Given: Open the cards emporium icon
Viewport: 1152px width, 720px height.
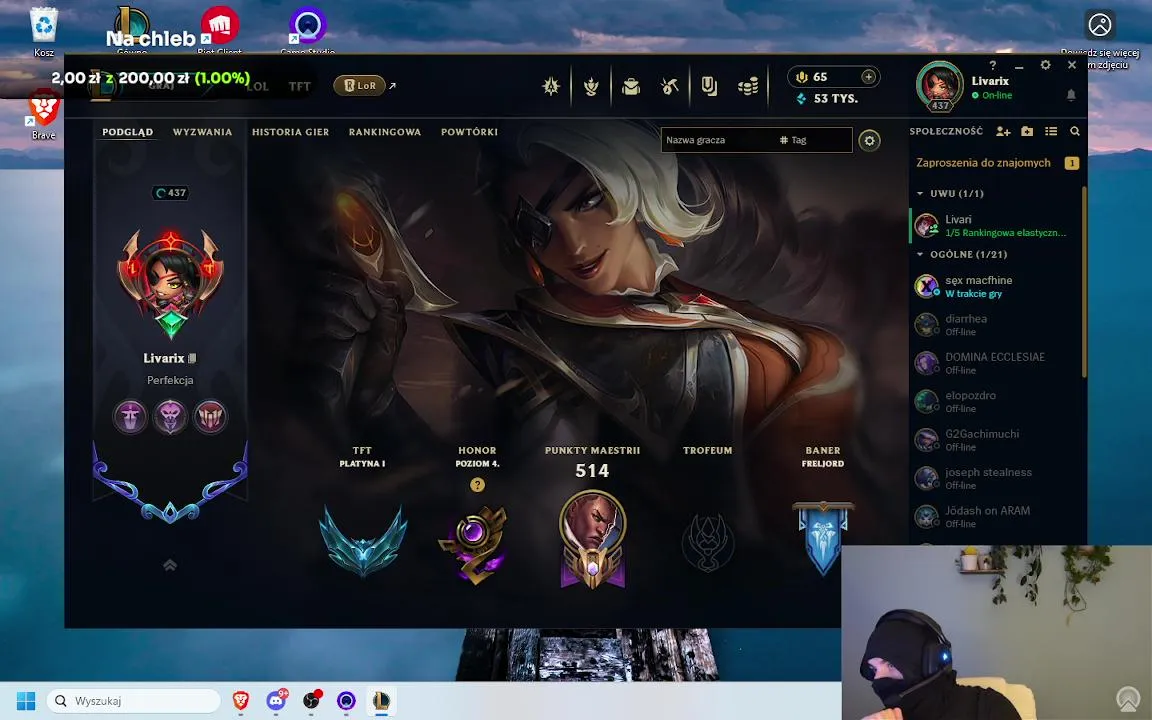Looking at the screenshot, I should click(709, 87).
